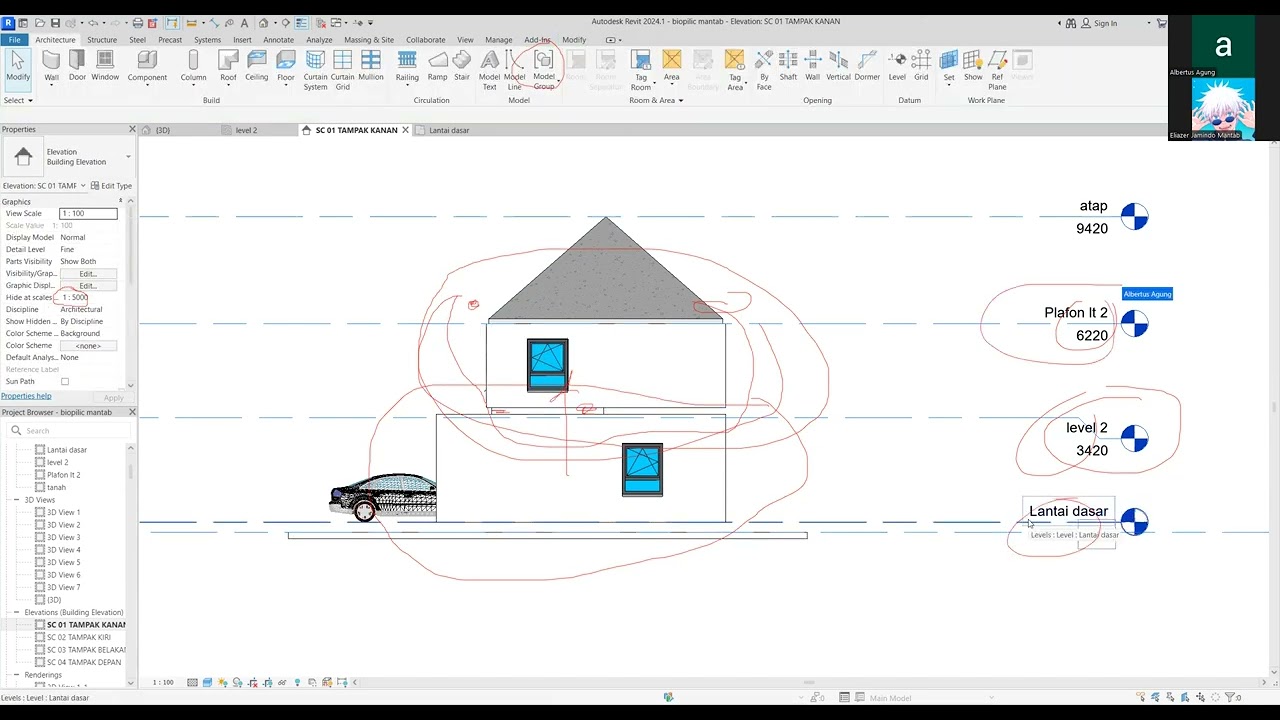Select the Dormer opening tool

coord(867,66)
